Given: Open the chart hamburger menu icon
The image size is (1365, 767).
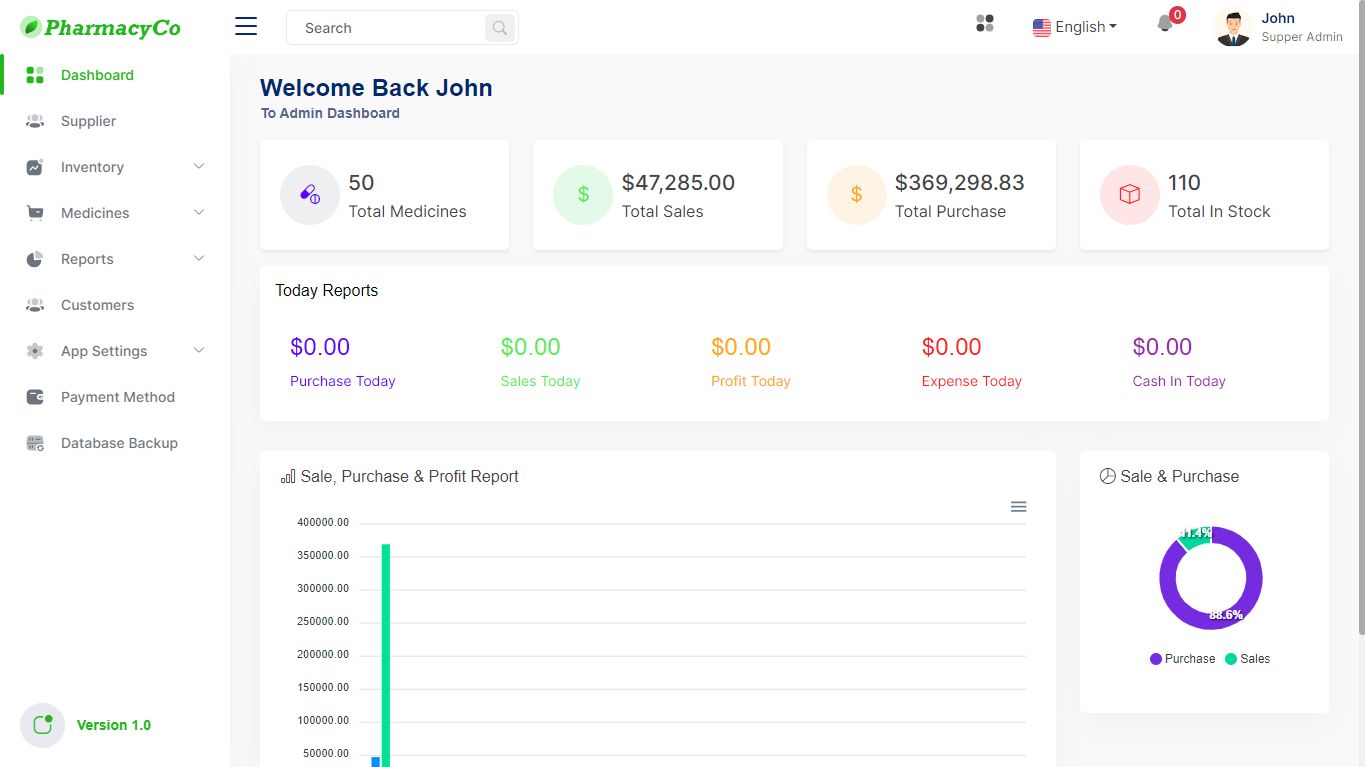Looking at the screenshot, I should 1018,507.
